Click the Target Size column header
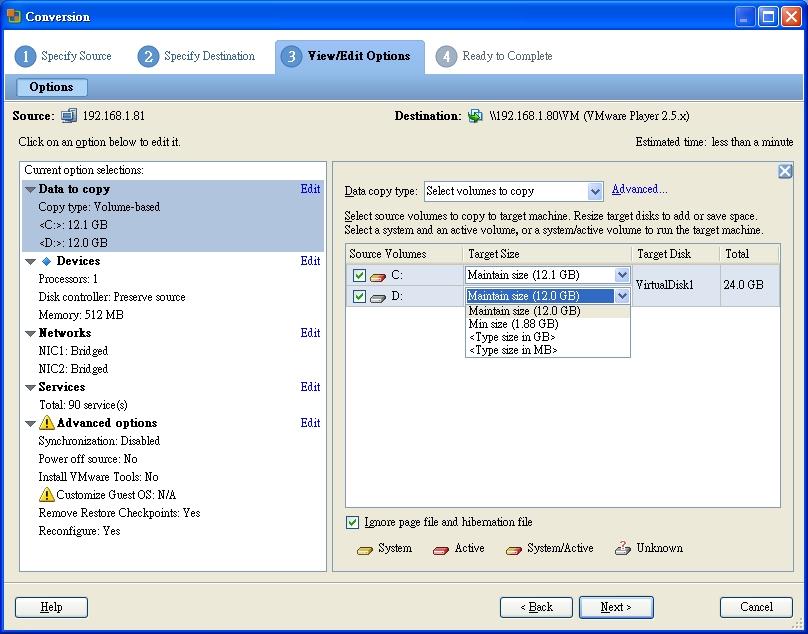 click(547, 254)
